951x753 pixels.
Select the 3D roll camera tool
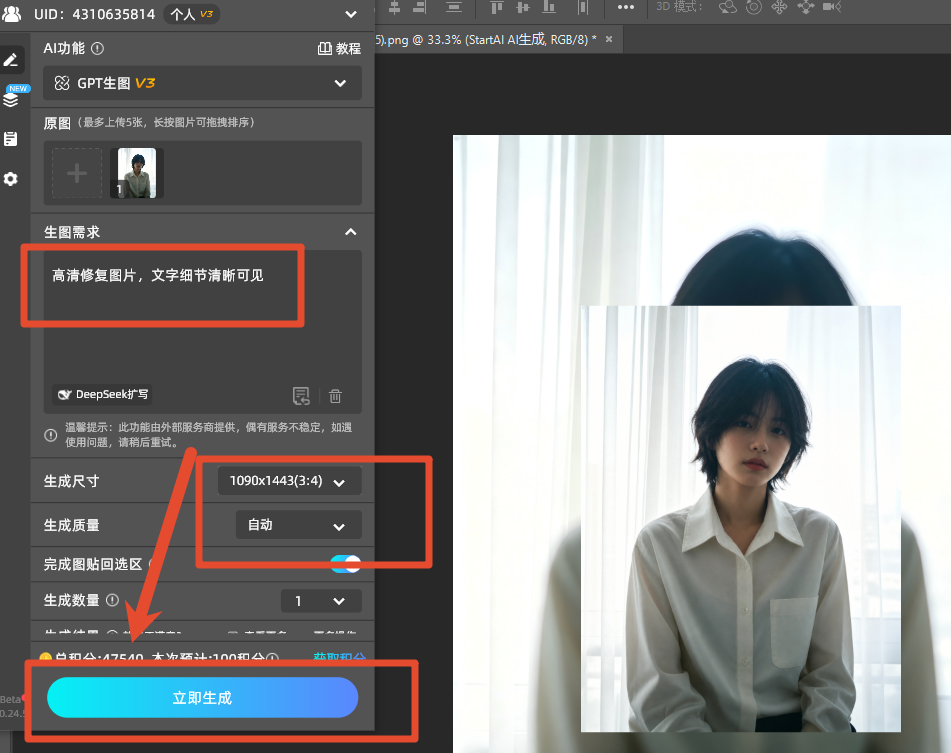click(x=754, y=7)
